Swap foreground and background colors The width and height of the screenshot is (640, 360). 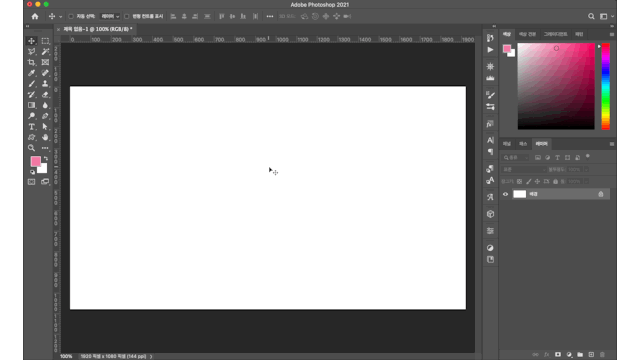click(46, 158)
